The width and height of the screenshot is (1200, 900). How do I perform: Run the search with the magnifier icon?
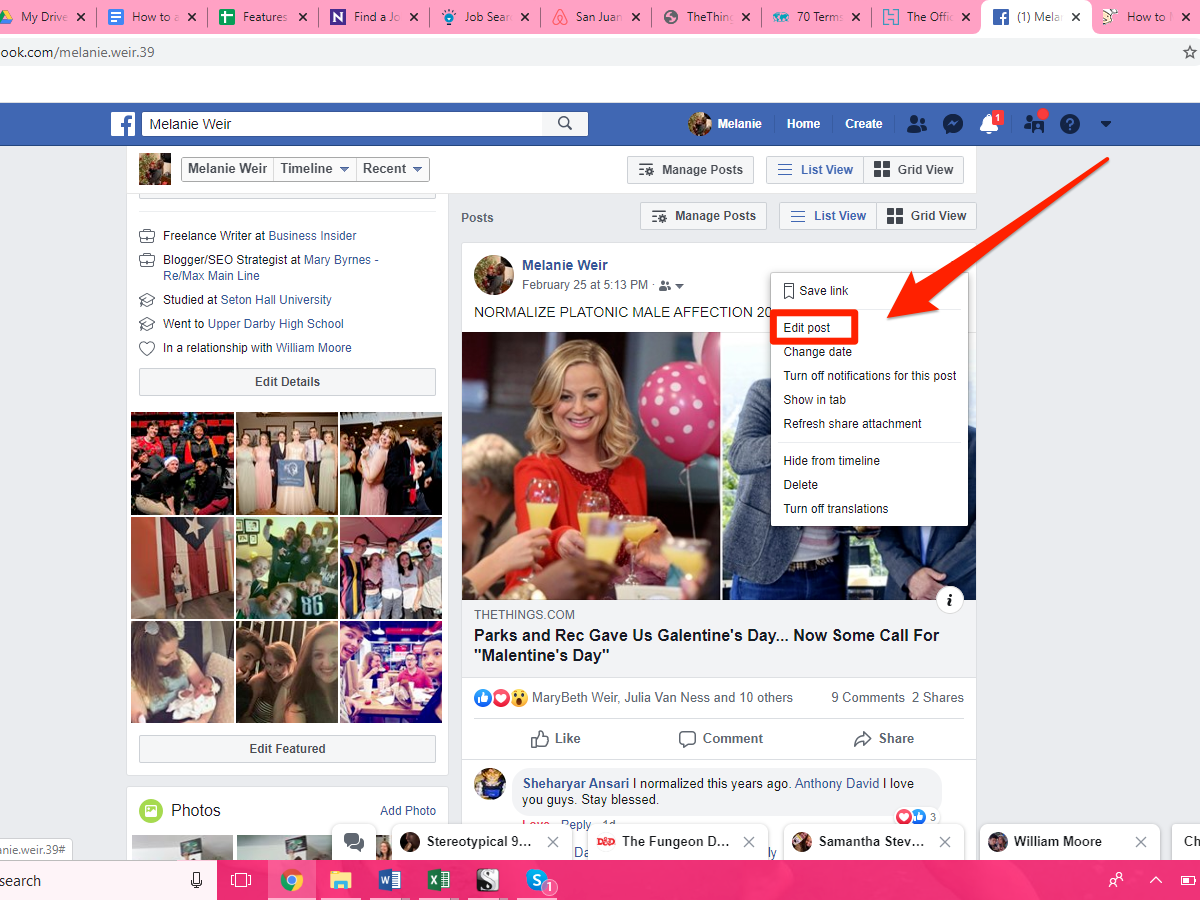pos(565,123)
